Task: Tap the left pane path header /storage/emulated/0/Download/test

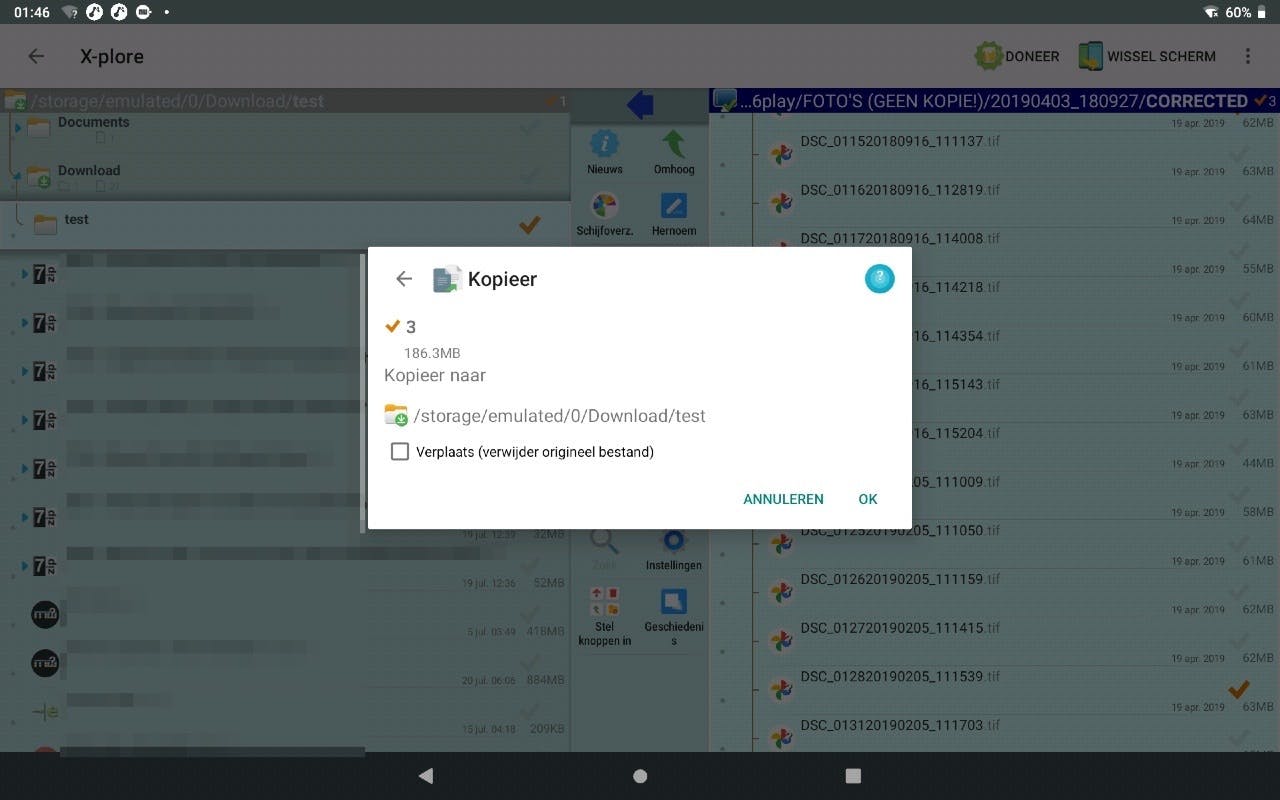Action: click(x=178, y=101)
